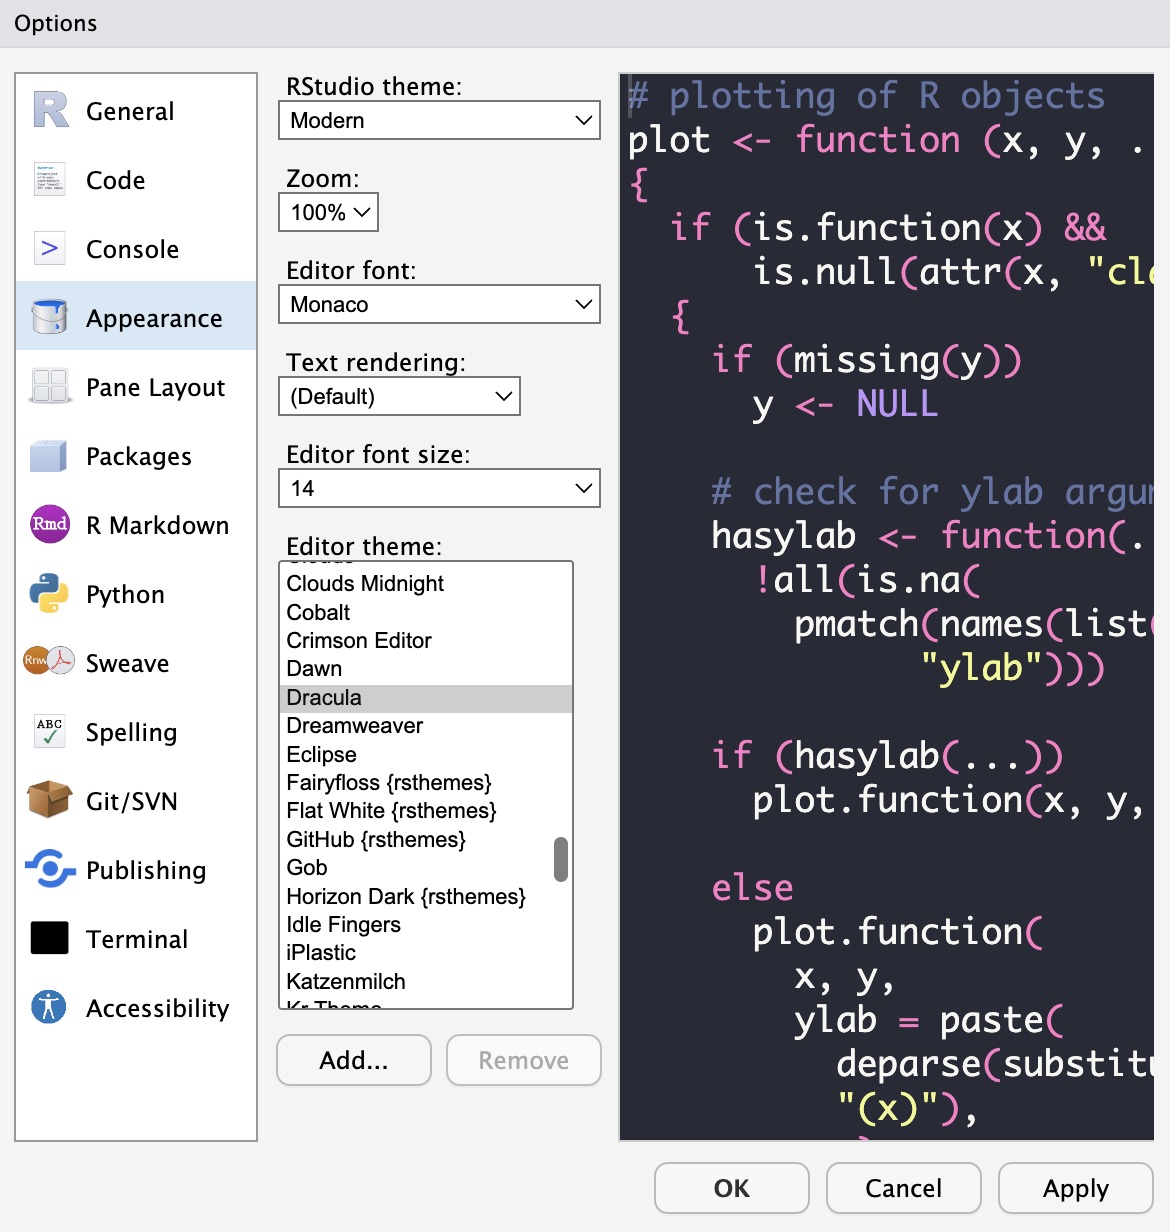Open Python settings via snake icon
The width and height of the screenshot is (1170, 1232).
[49, 594]
